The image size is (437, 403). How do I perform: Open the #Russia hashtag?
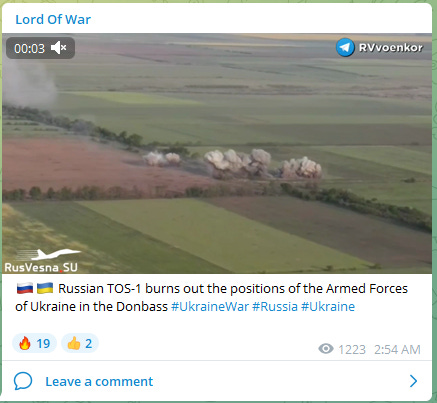[275, 306]
